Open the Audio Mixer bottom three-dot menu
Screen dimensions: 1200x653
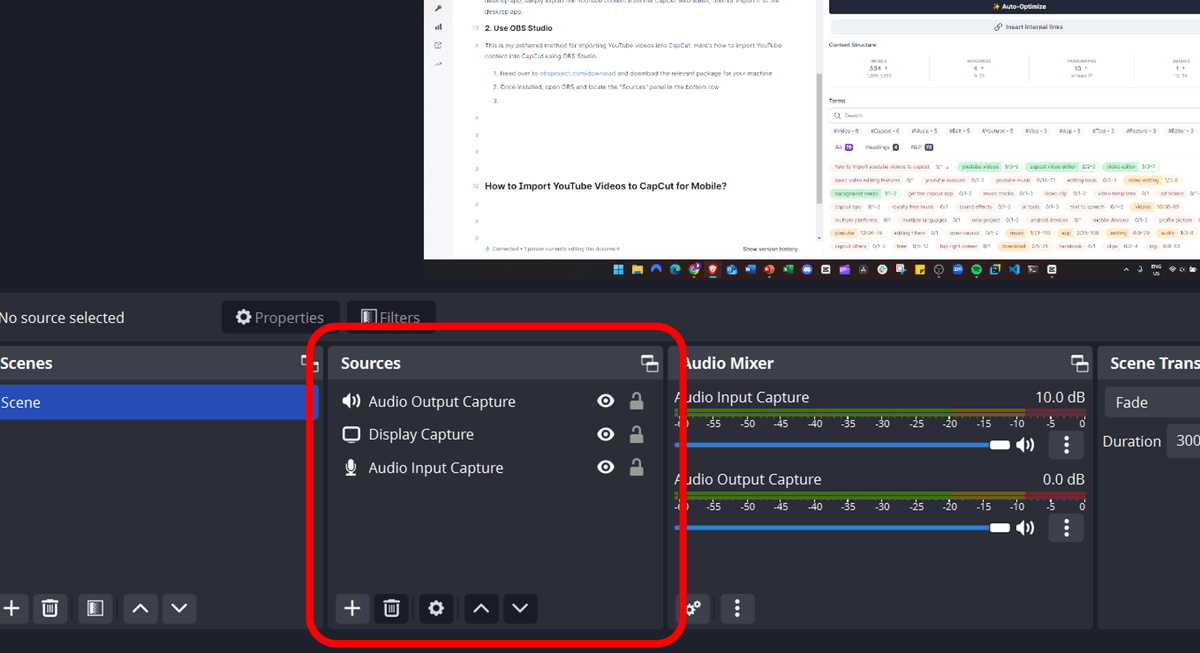tap(737, 607)
